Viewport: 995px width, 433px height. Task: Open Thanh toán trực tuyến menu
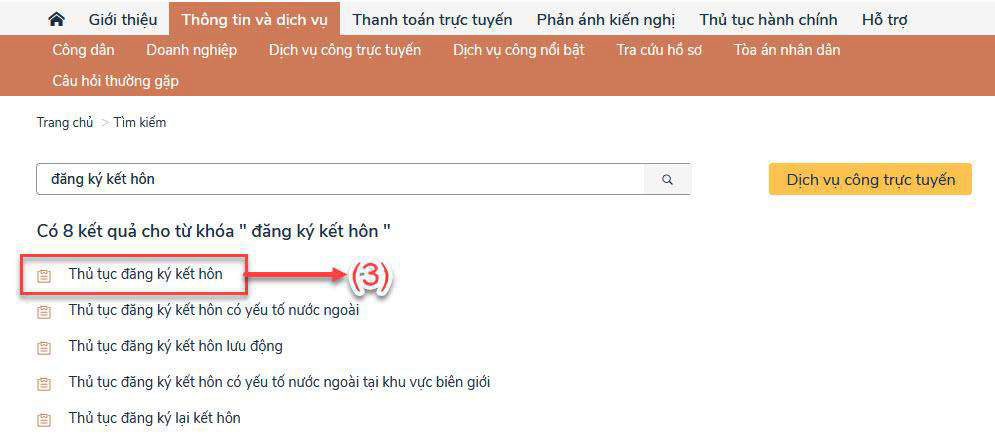coord(432,20)
